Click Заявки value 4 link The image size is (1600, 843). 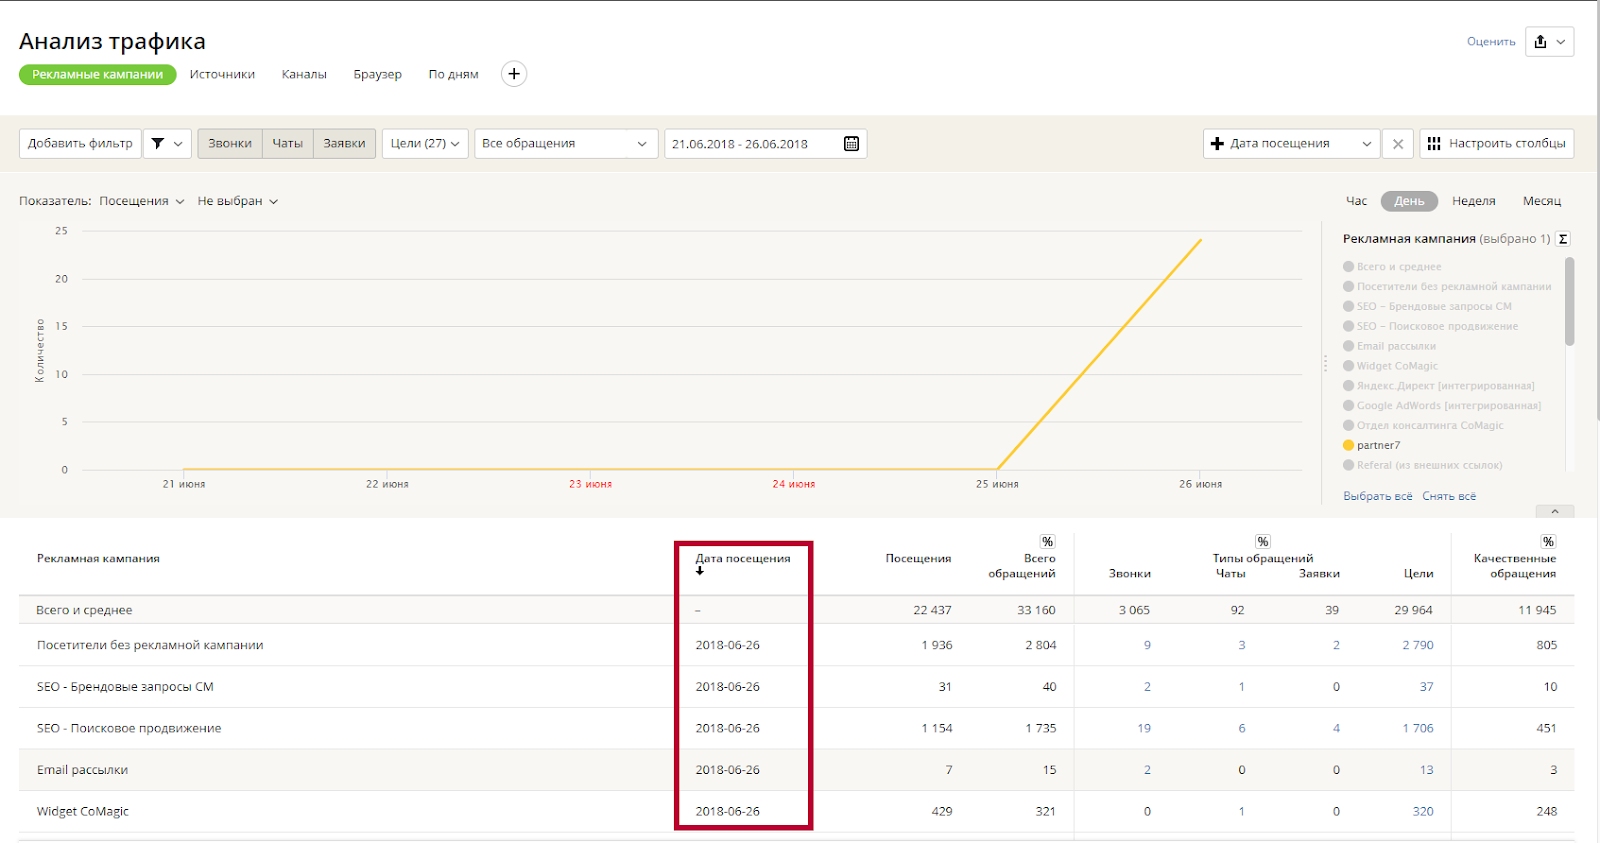[1336, 728]
